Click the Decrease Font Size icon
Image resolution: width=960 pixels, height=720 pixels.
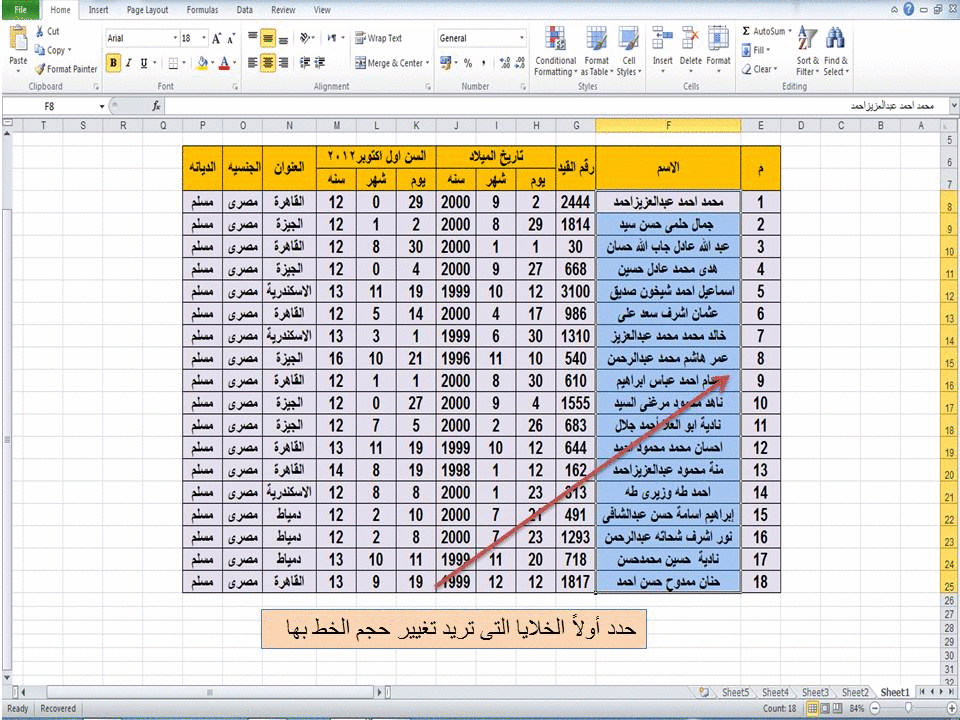[x=230, y=39]
